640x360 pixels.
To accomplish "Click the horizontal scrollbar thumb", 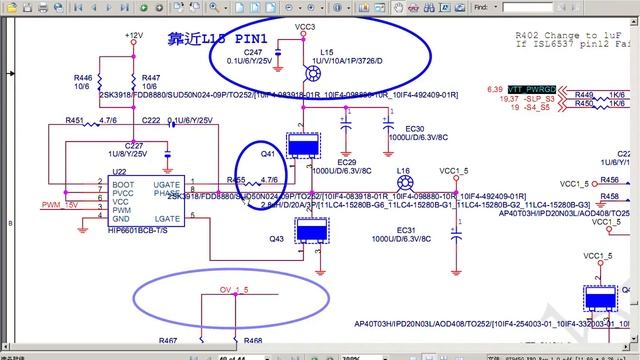I will (x=123, y=347).
